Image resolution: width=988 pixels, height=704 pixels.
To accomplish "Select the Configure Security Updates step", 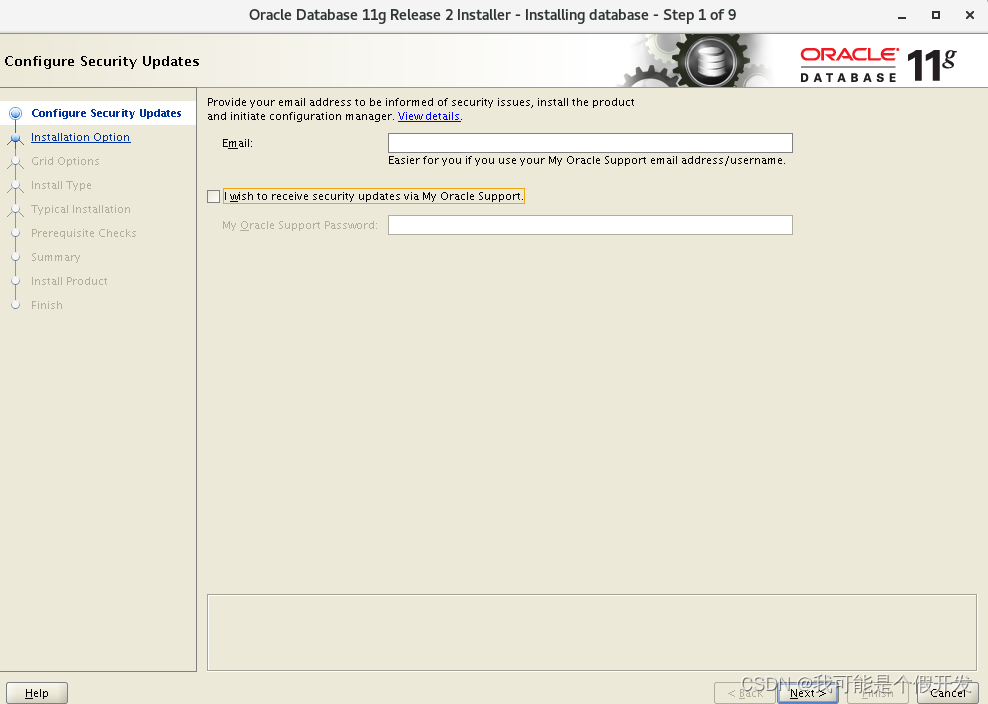I will coord(106,113).
